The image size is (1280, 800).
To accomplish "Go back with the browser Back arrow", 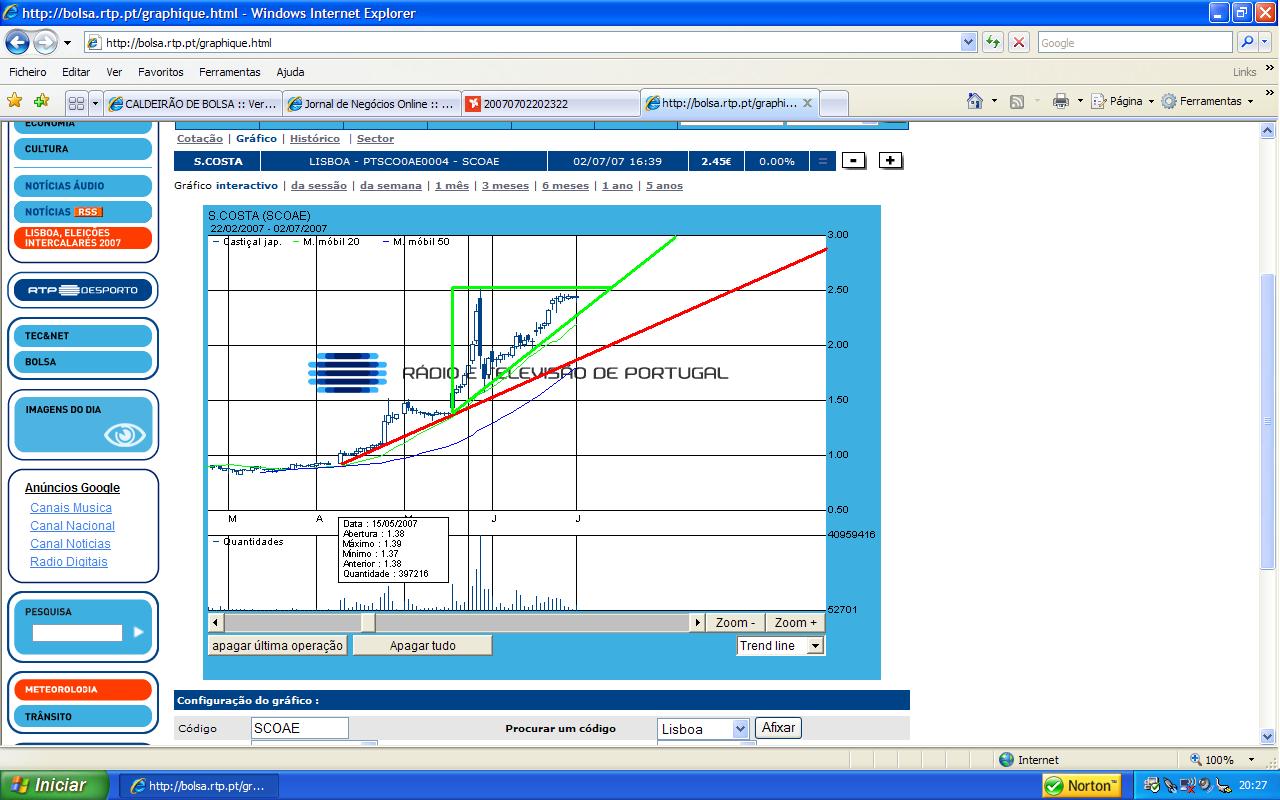I will [x=18, y=43].
